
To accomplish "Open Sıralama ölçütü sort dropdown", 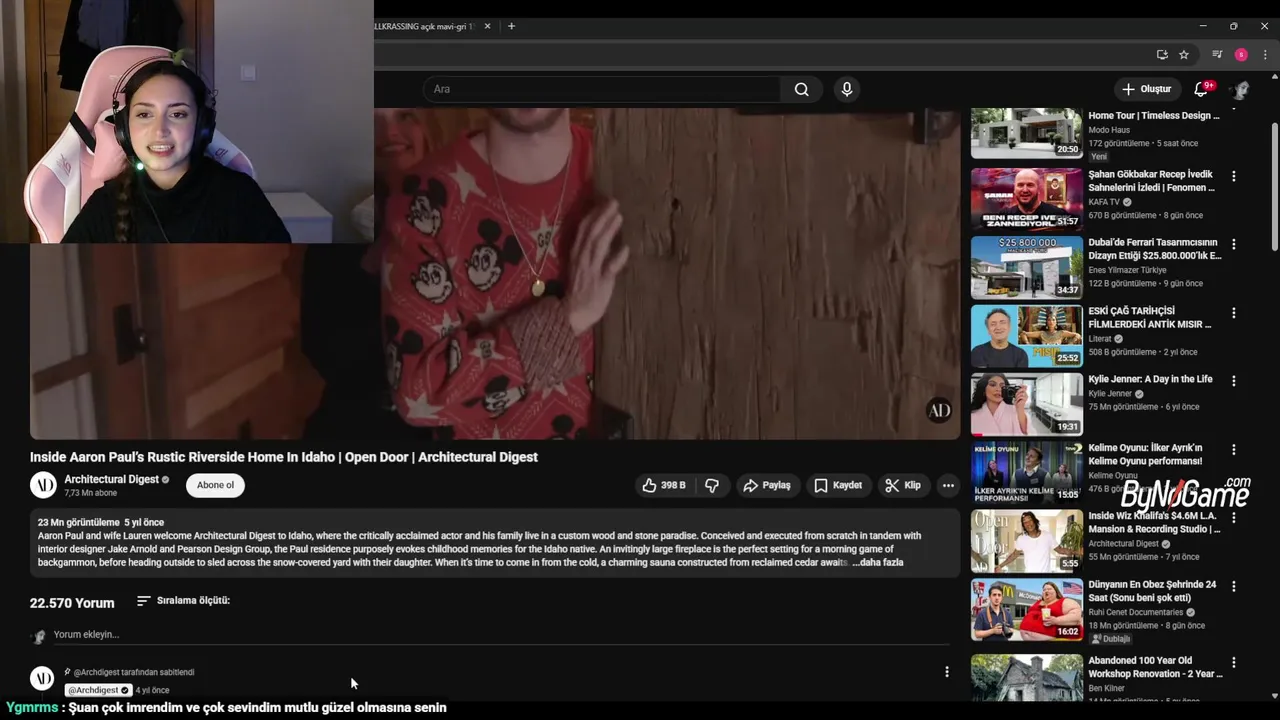I will click(183, 601).
